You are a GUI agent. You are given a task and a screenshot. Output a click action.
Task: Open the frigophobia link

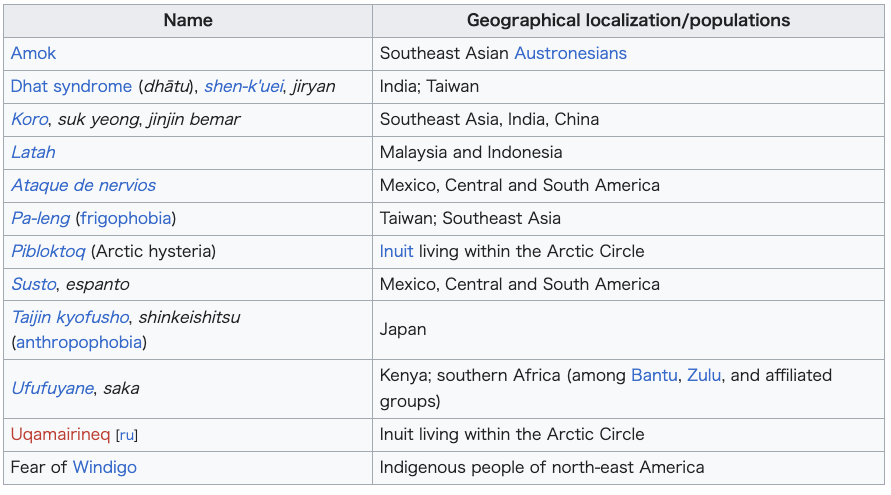[x=126, y=218]
